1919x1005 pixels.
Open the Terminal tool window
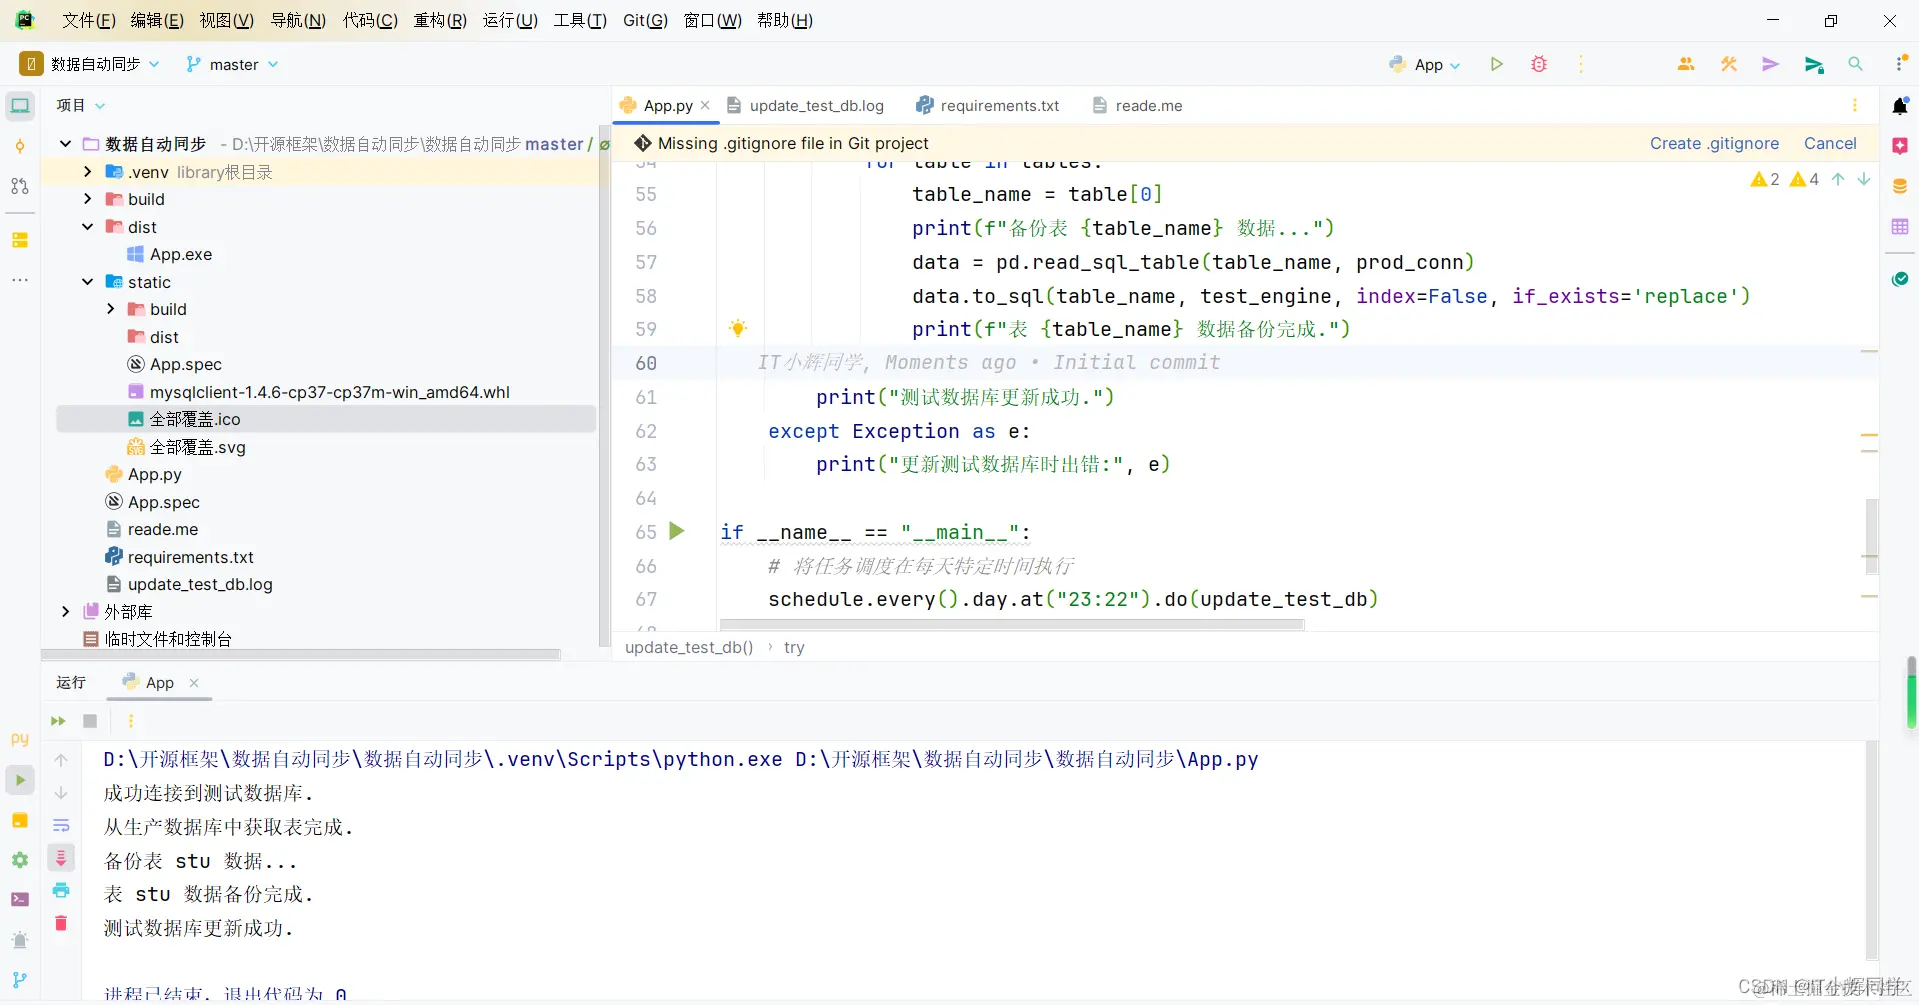pos(20,900)
